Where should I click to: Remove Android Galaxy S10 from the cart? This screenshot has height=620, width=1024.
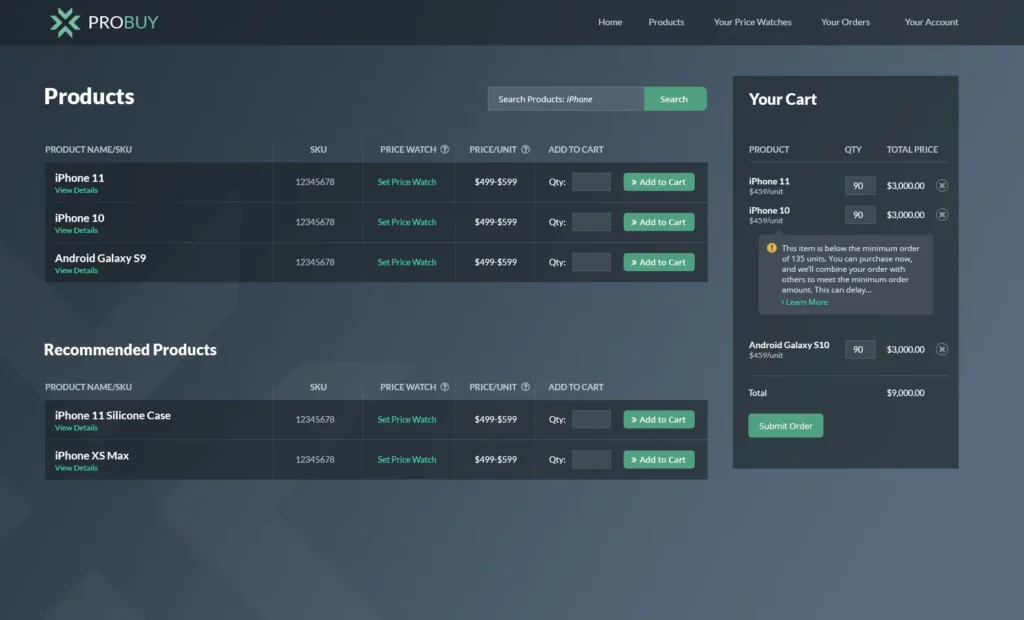(x=942, y=349)
